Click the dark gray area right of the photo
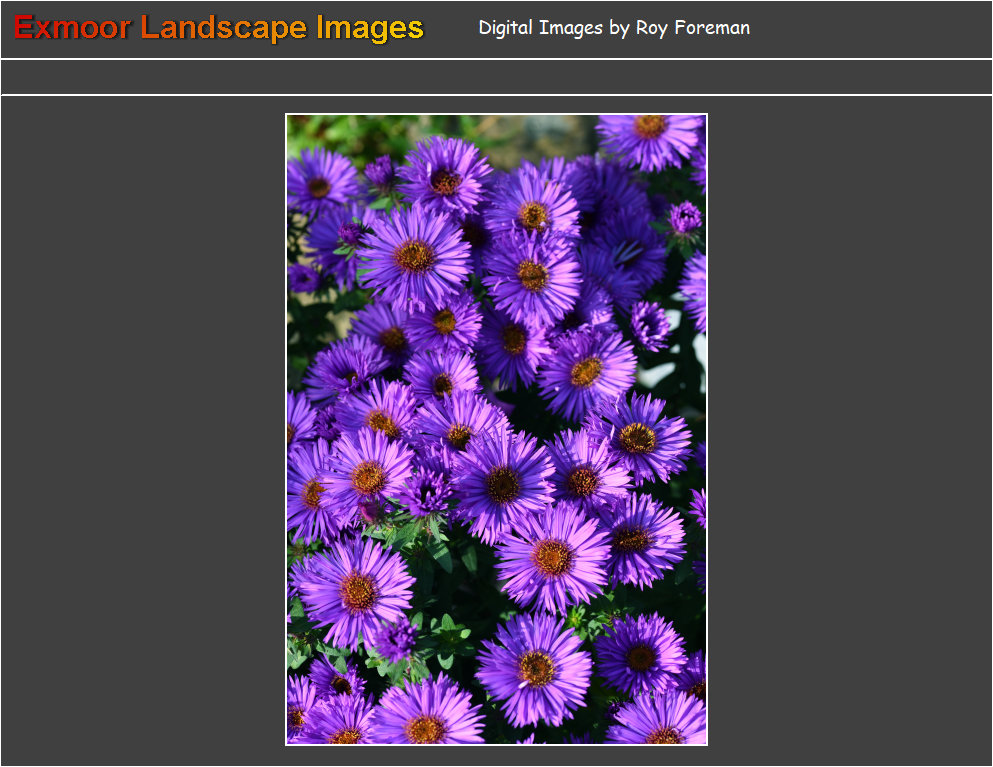Image resolution: width=993 pixels, height=767 pixels. click(x=850, y=430)
